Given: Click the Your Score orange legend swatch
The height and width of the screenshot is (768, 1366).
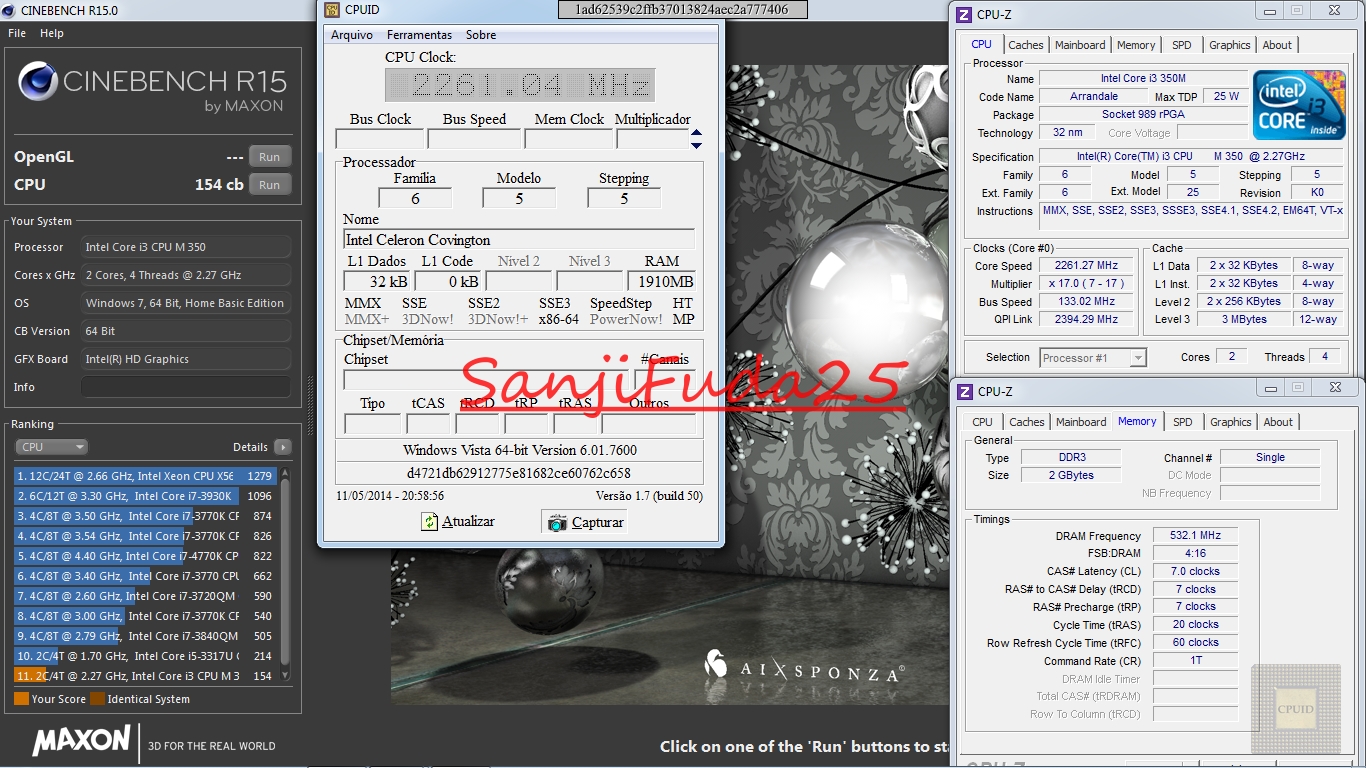Looking at the screenshot, I should click(x=21, y=699).
